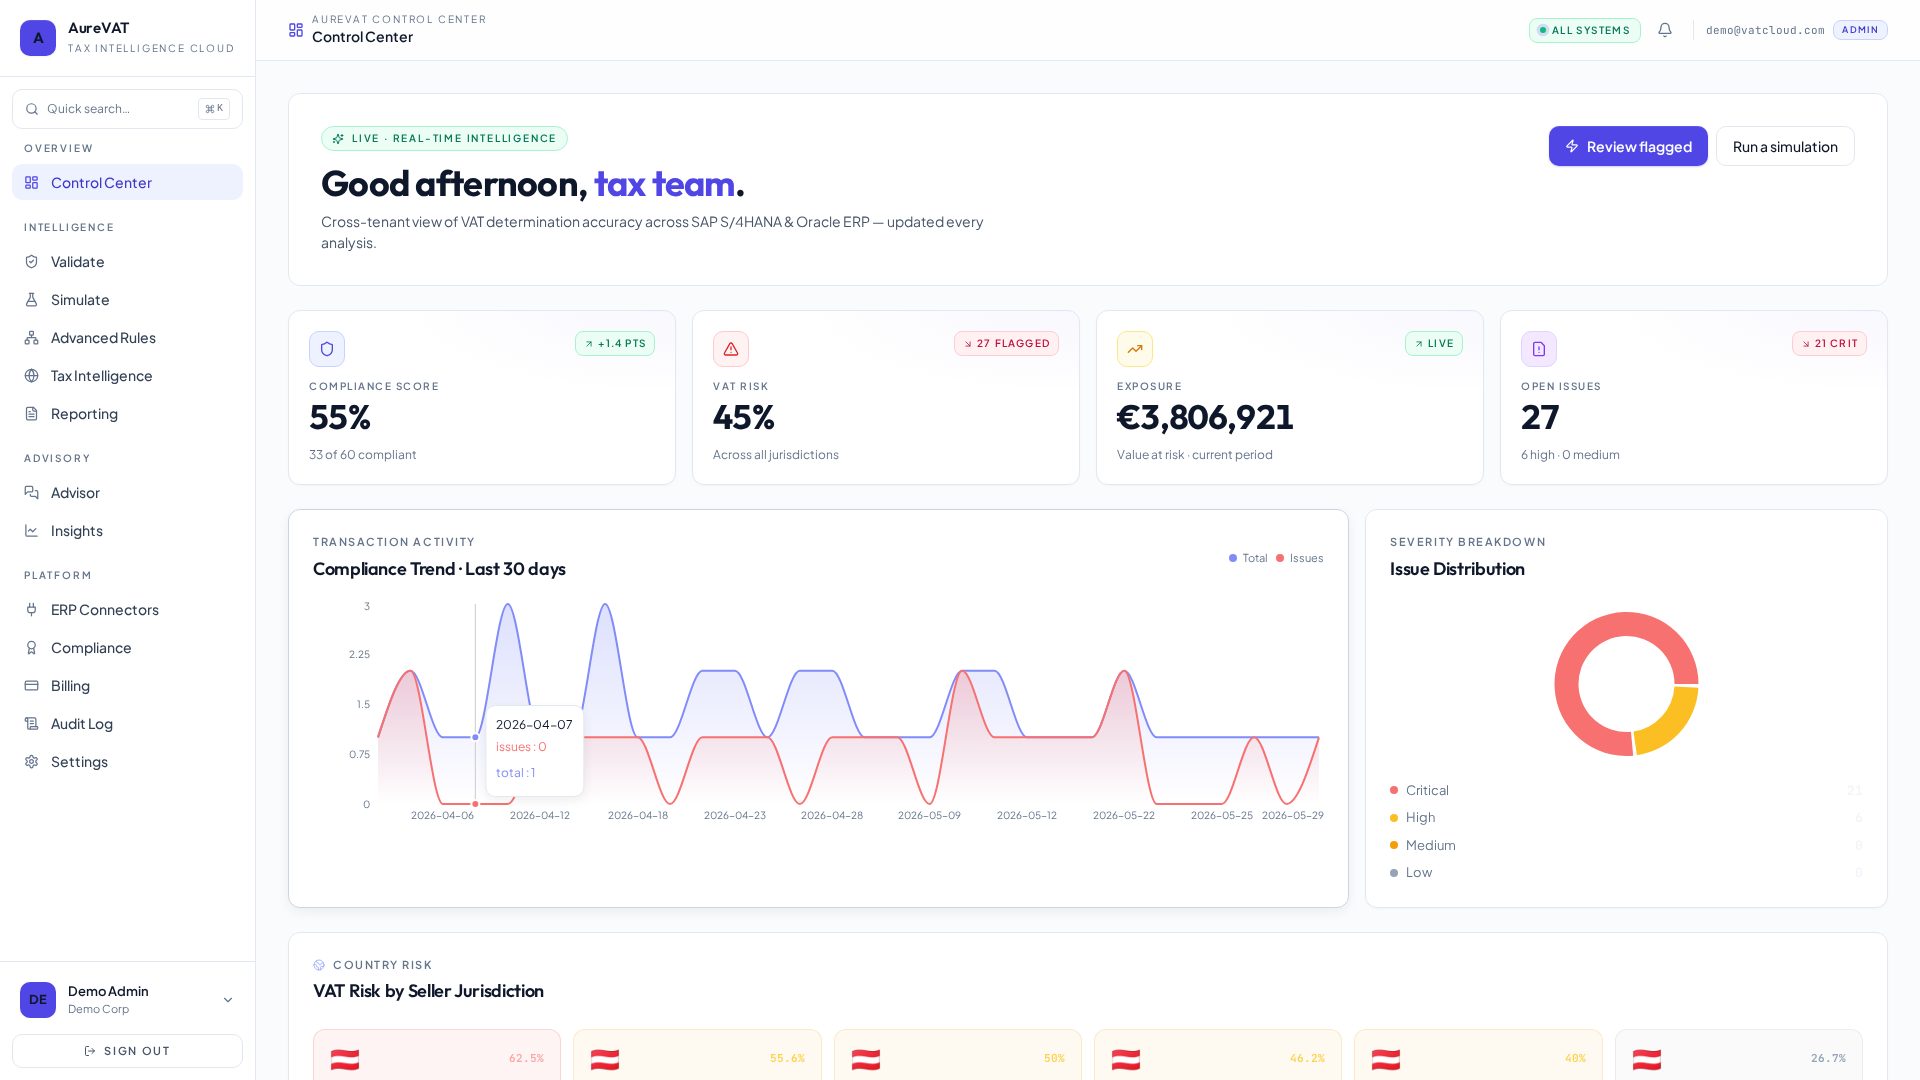
Task: Click the €3,806,921 exposure value
Action: coord(1205,417)
